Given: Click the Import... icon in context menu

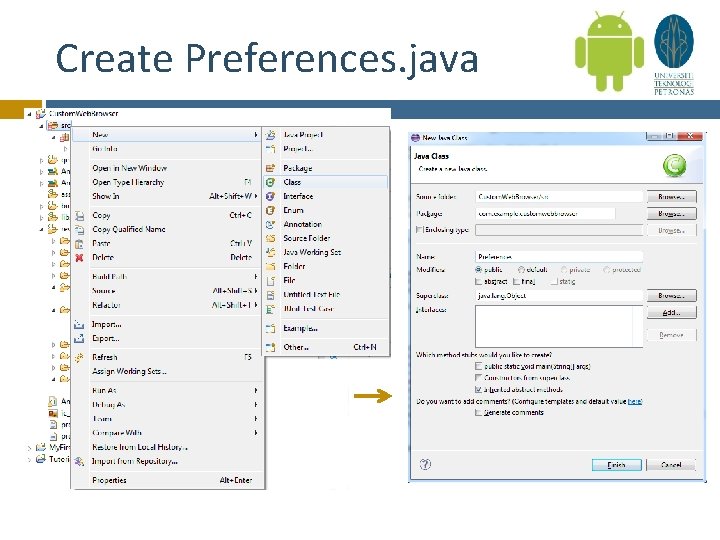Looking at the screenshot, I should point(79,324).
